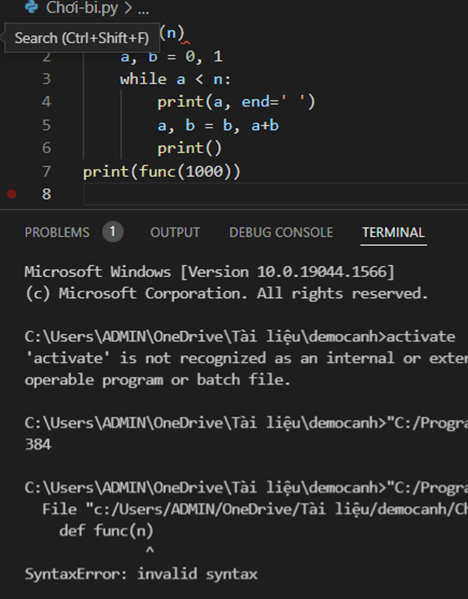
Task: Click line number 5 in the gutter
Action: click(46, 125)
